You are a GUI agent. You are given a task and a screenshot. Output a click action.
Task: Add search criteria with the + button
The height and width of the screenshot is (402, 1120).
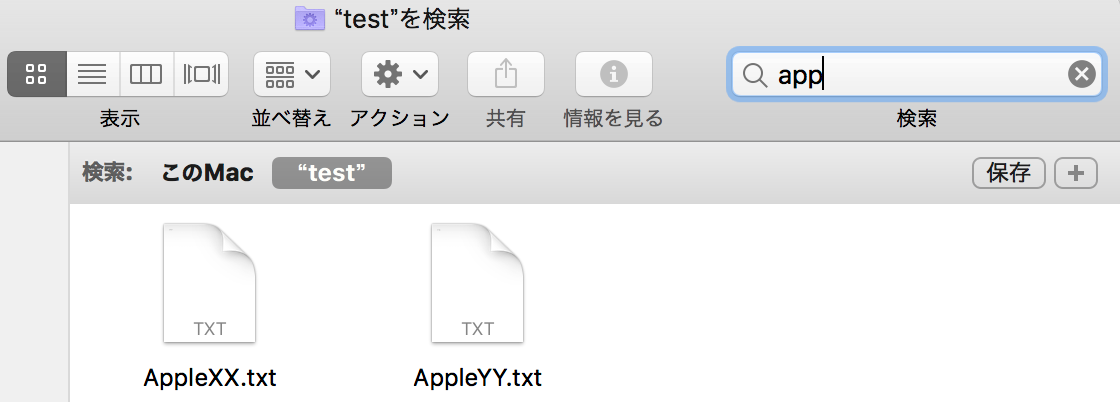click(1076, 174)
